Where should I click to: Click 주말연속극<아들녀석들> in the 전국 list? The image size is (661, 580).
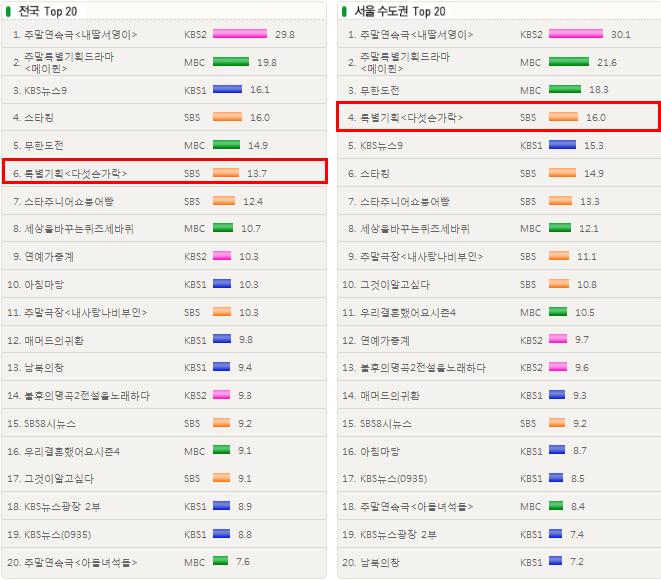(x=81, y=562)
